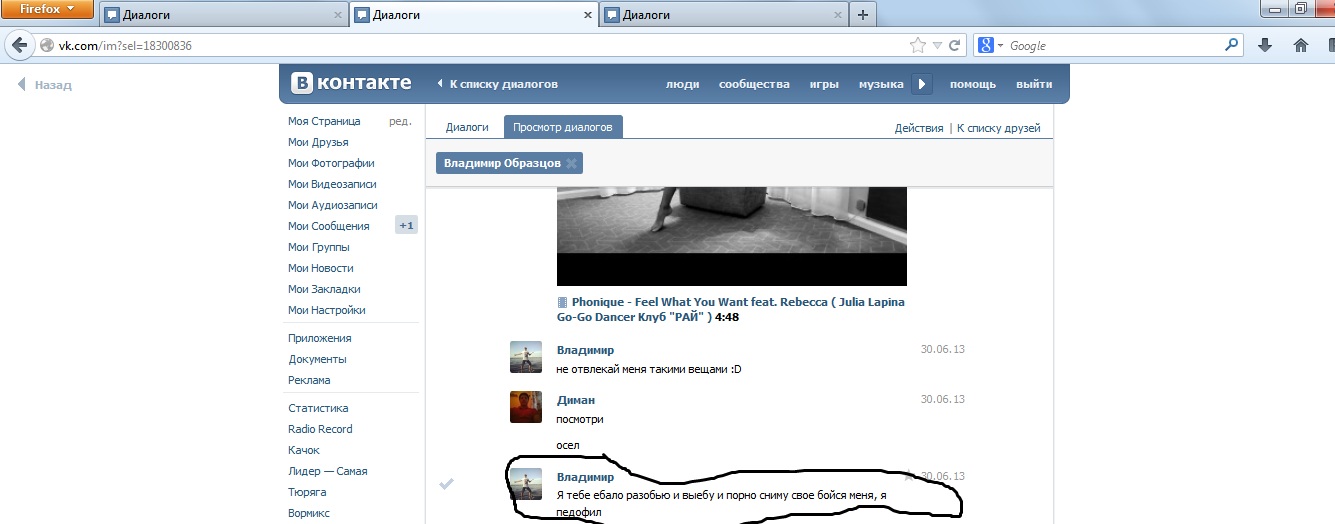Open игры in the top menu
Viewport: 1335px width, 524px height.
point(824,84)
